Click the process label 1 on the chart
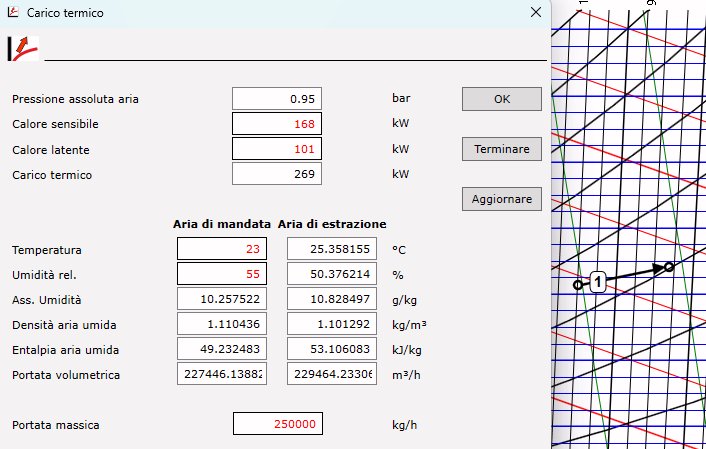 [598, 282]
